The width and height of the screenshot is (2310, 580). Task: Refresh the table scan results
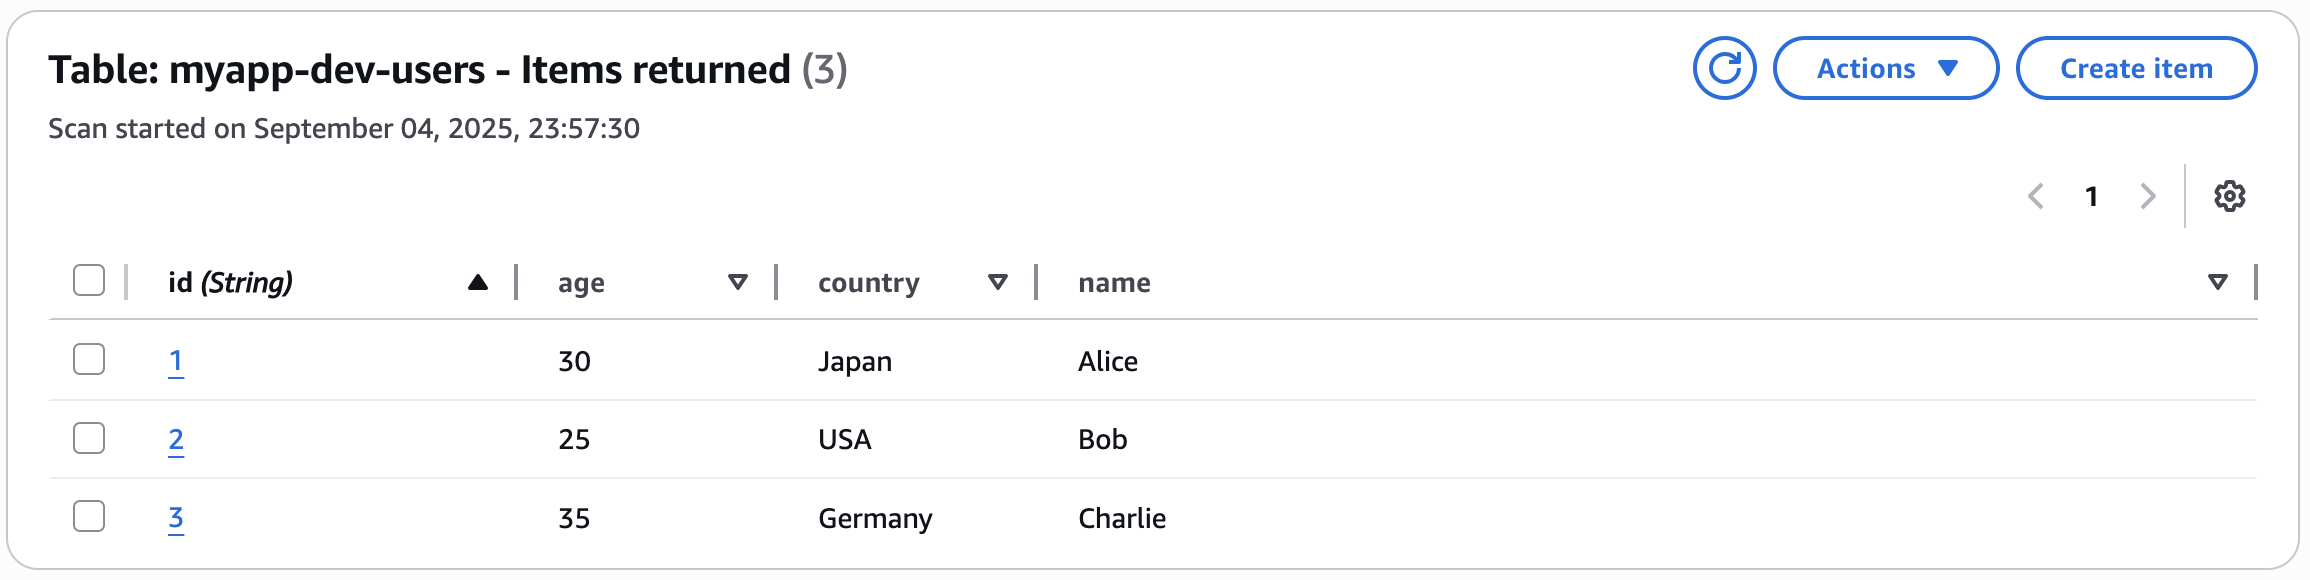click(x=1724, y=68)
